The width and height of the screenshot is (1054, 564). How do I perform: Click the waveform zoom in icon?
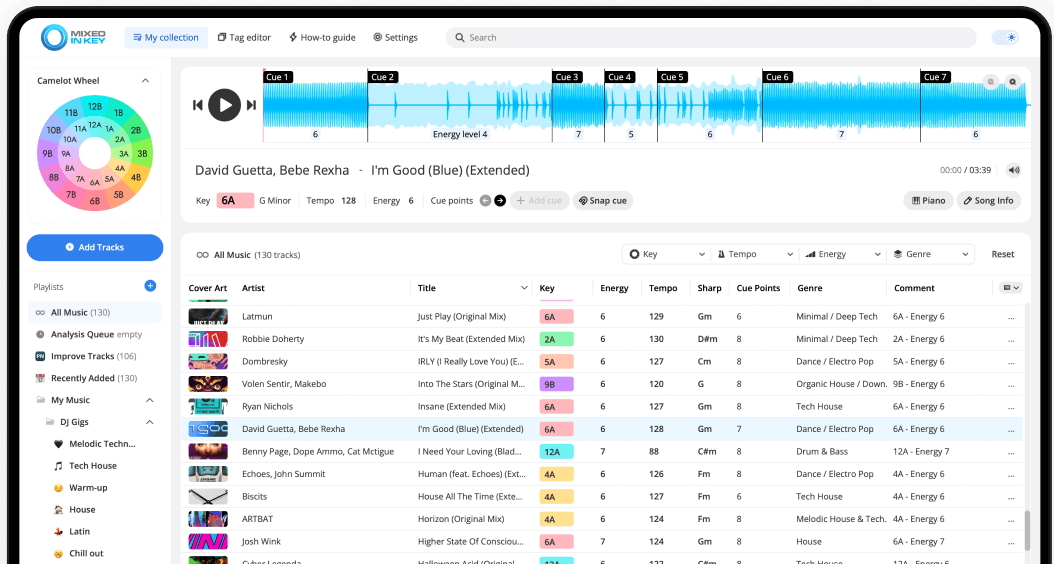[x=1012, y=82]
